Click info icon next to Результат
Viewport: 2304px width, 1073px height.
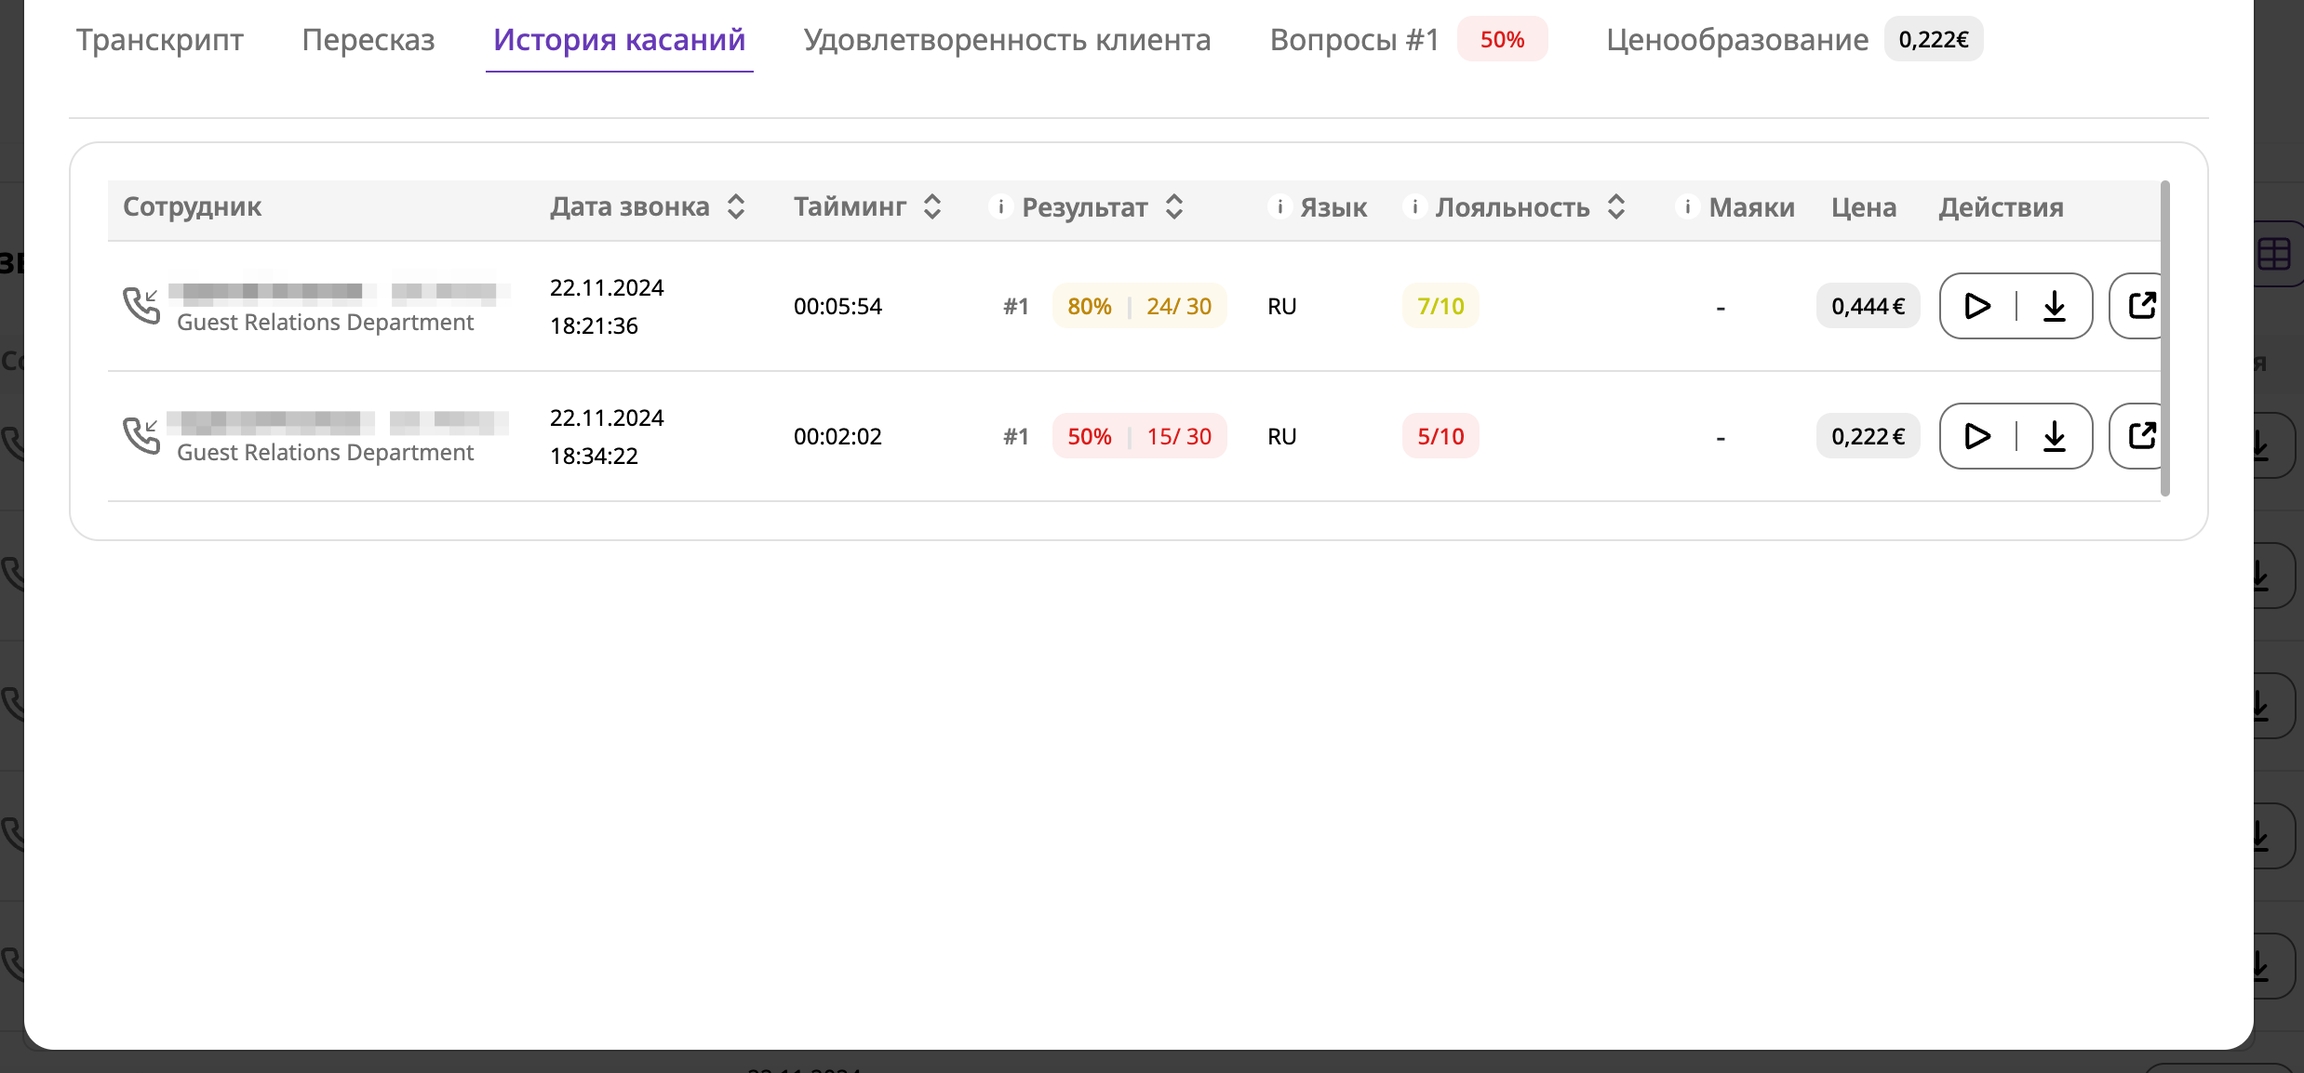click(x=1000, y=206)
